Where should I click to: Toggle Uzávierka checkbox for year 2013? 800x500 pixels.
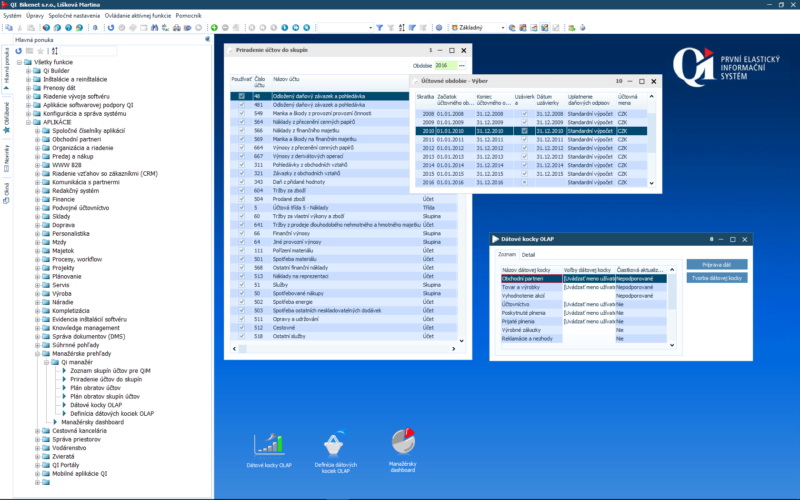point(524,157)
